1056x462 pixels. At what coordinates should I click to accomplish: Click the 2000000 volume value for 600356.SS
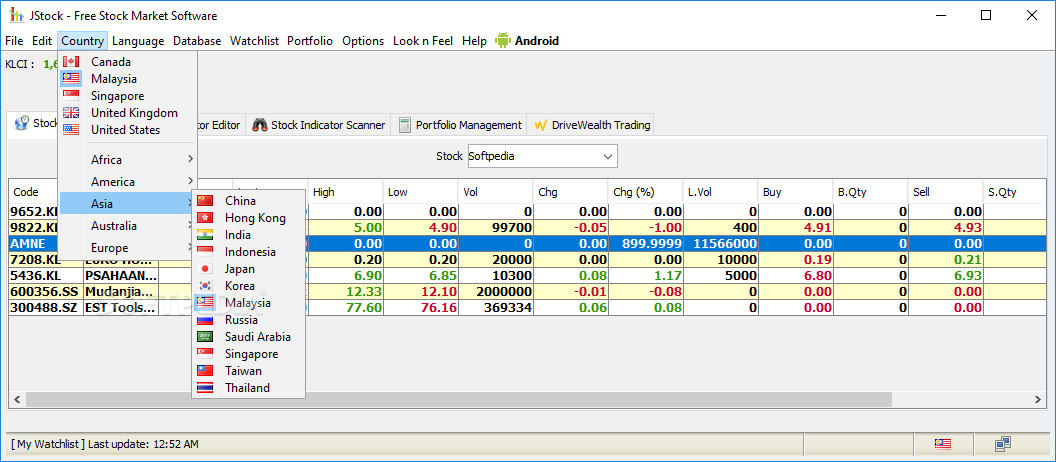(x=504, y=292)
